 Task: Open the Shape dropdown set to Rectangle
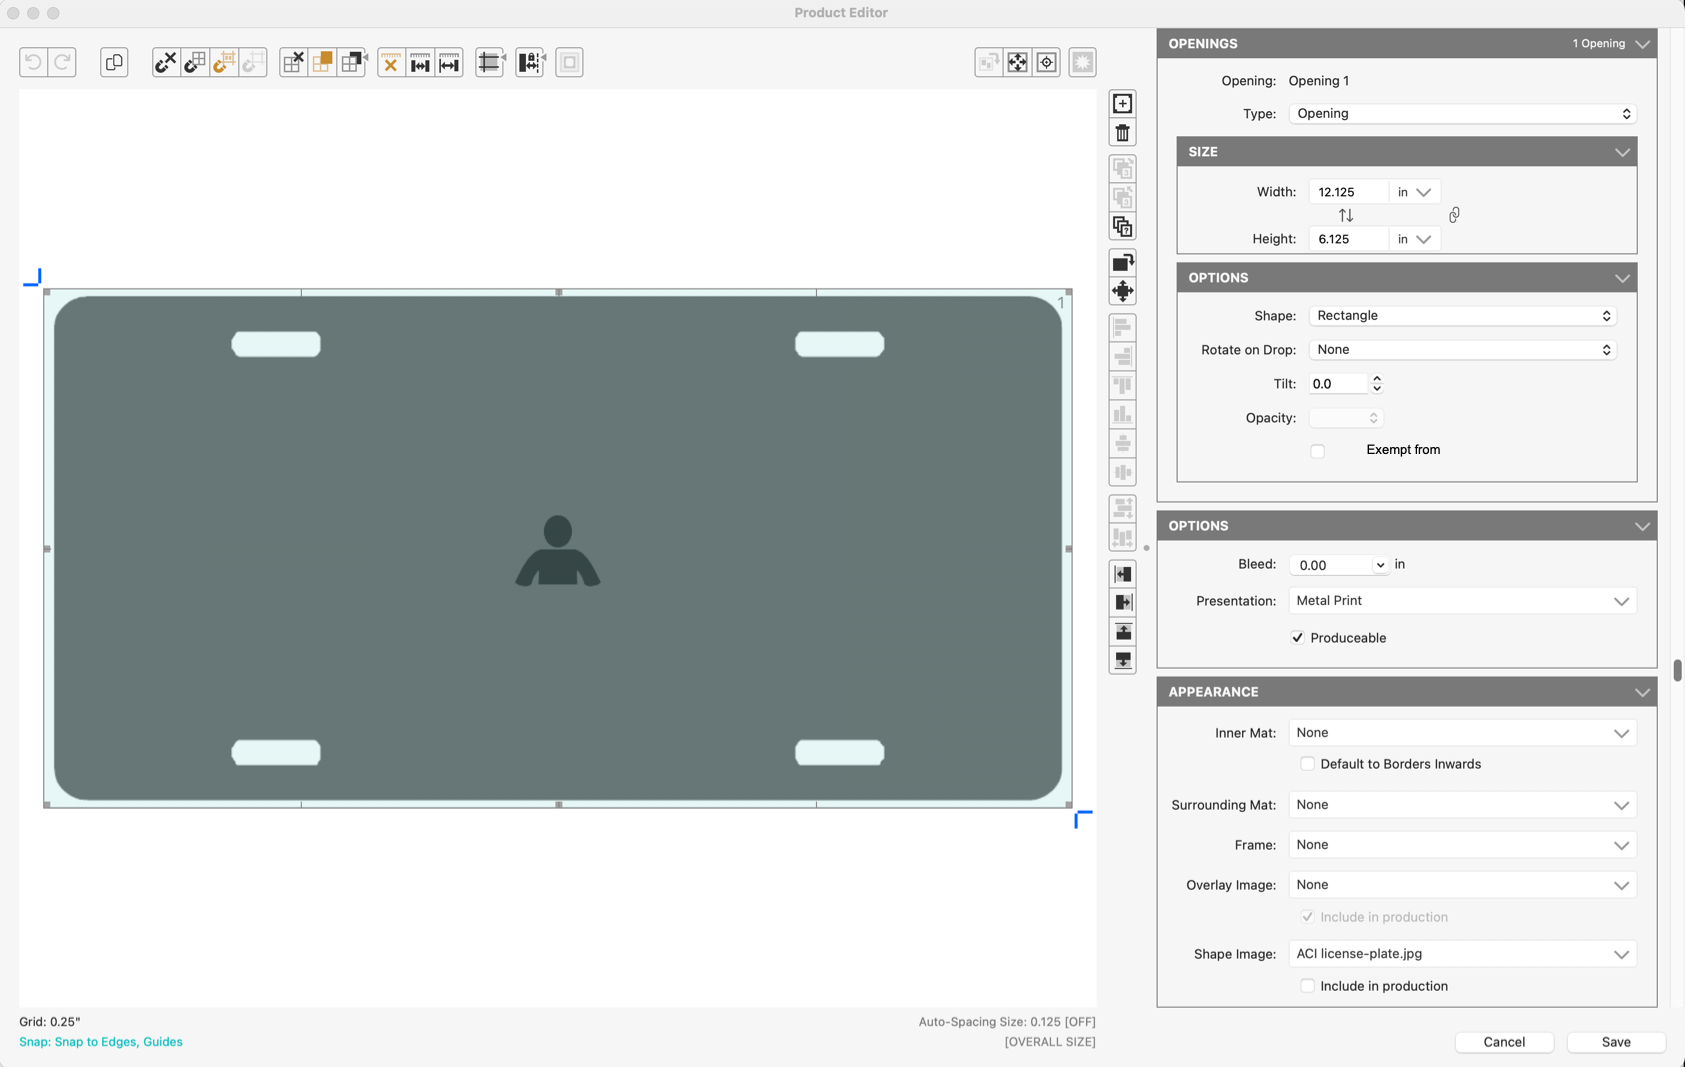1461,316
